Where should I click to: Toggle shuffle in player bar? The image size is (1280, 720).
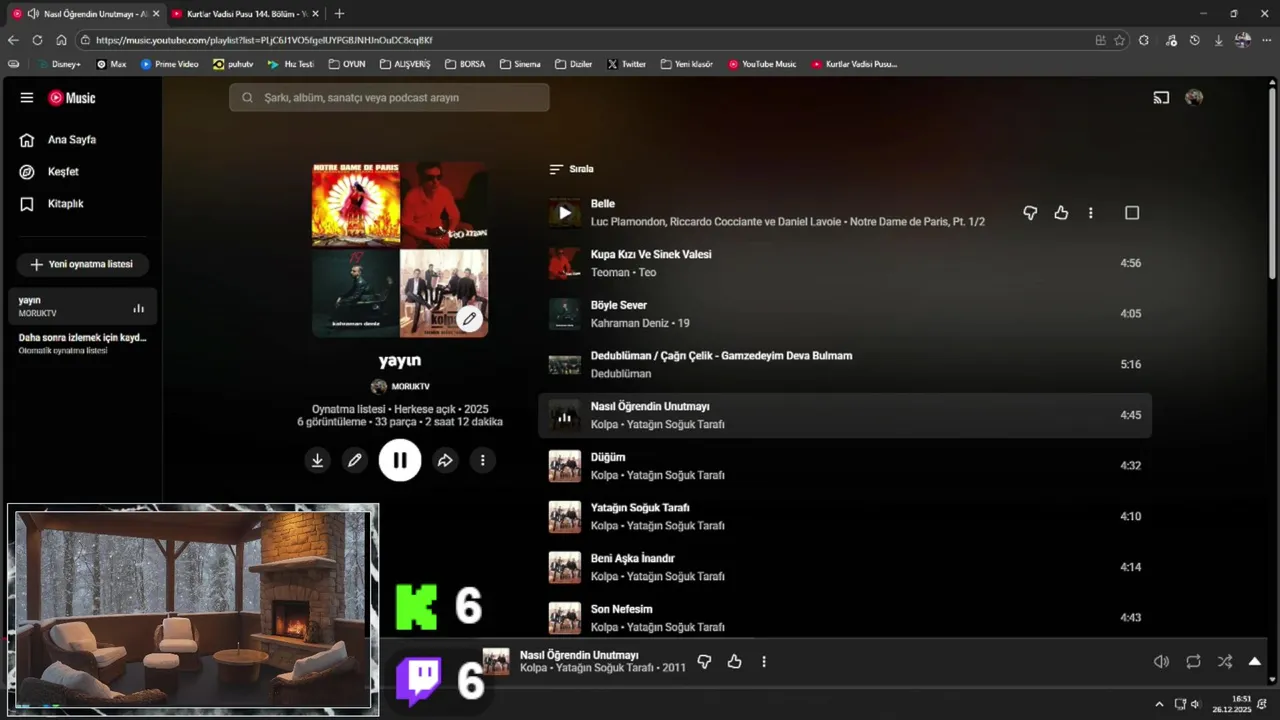[x=1225, y=662]
